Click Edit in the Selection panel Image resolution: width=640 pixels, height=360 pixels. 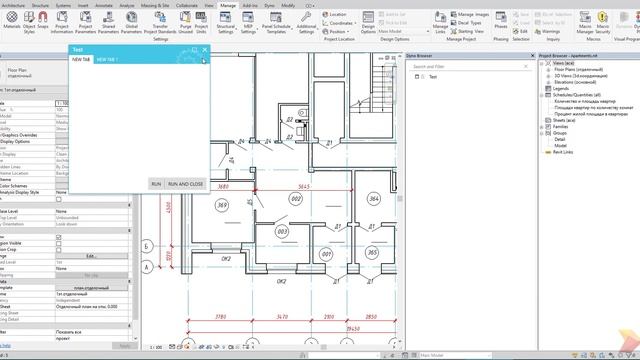point(521,31)
